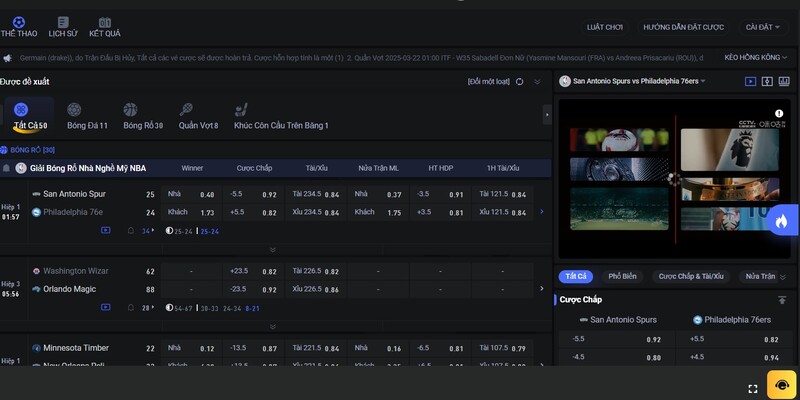The image size is (800, 400).
Task: Toggle notification bell for NBA league header
Action: (6, 168)
